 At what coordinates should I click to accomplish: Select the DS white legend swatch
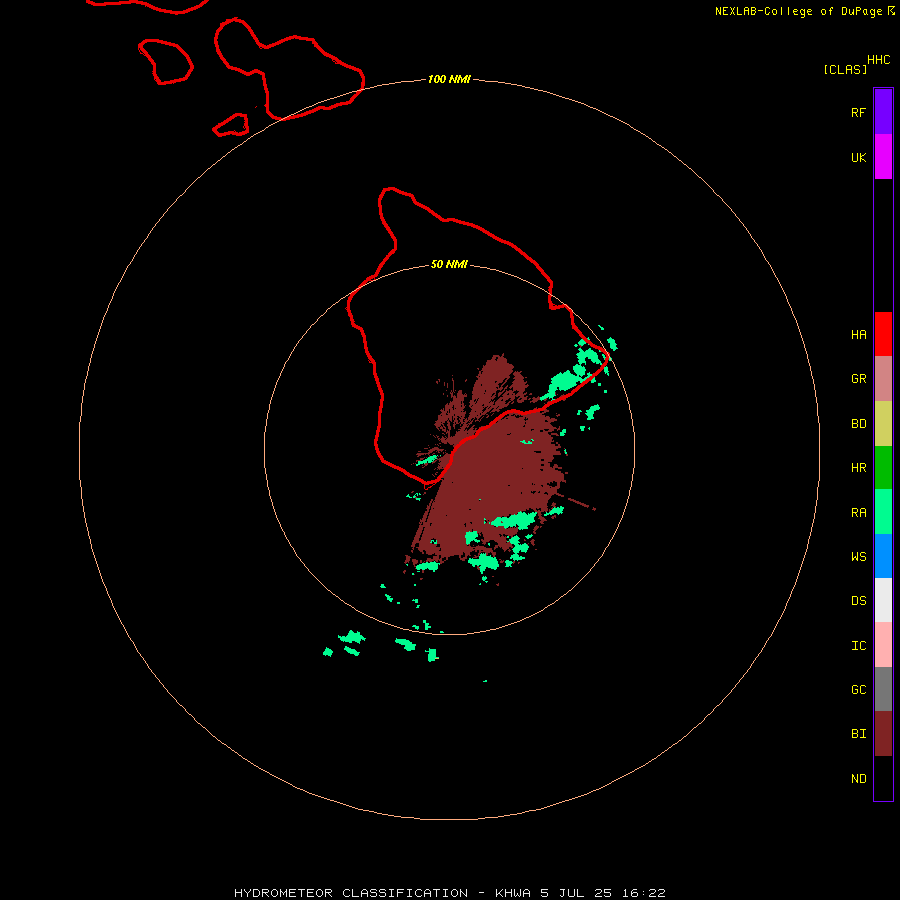(x=883, y=600)
